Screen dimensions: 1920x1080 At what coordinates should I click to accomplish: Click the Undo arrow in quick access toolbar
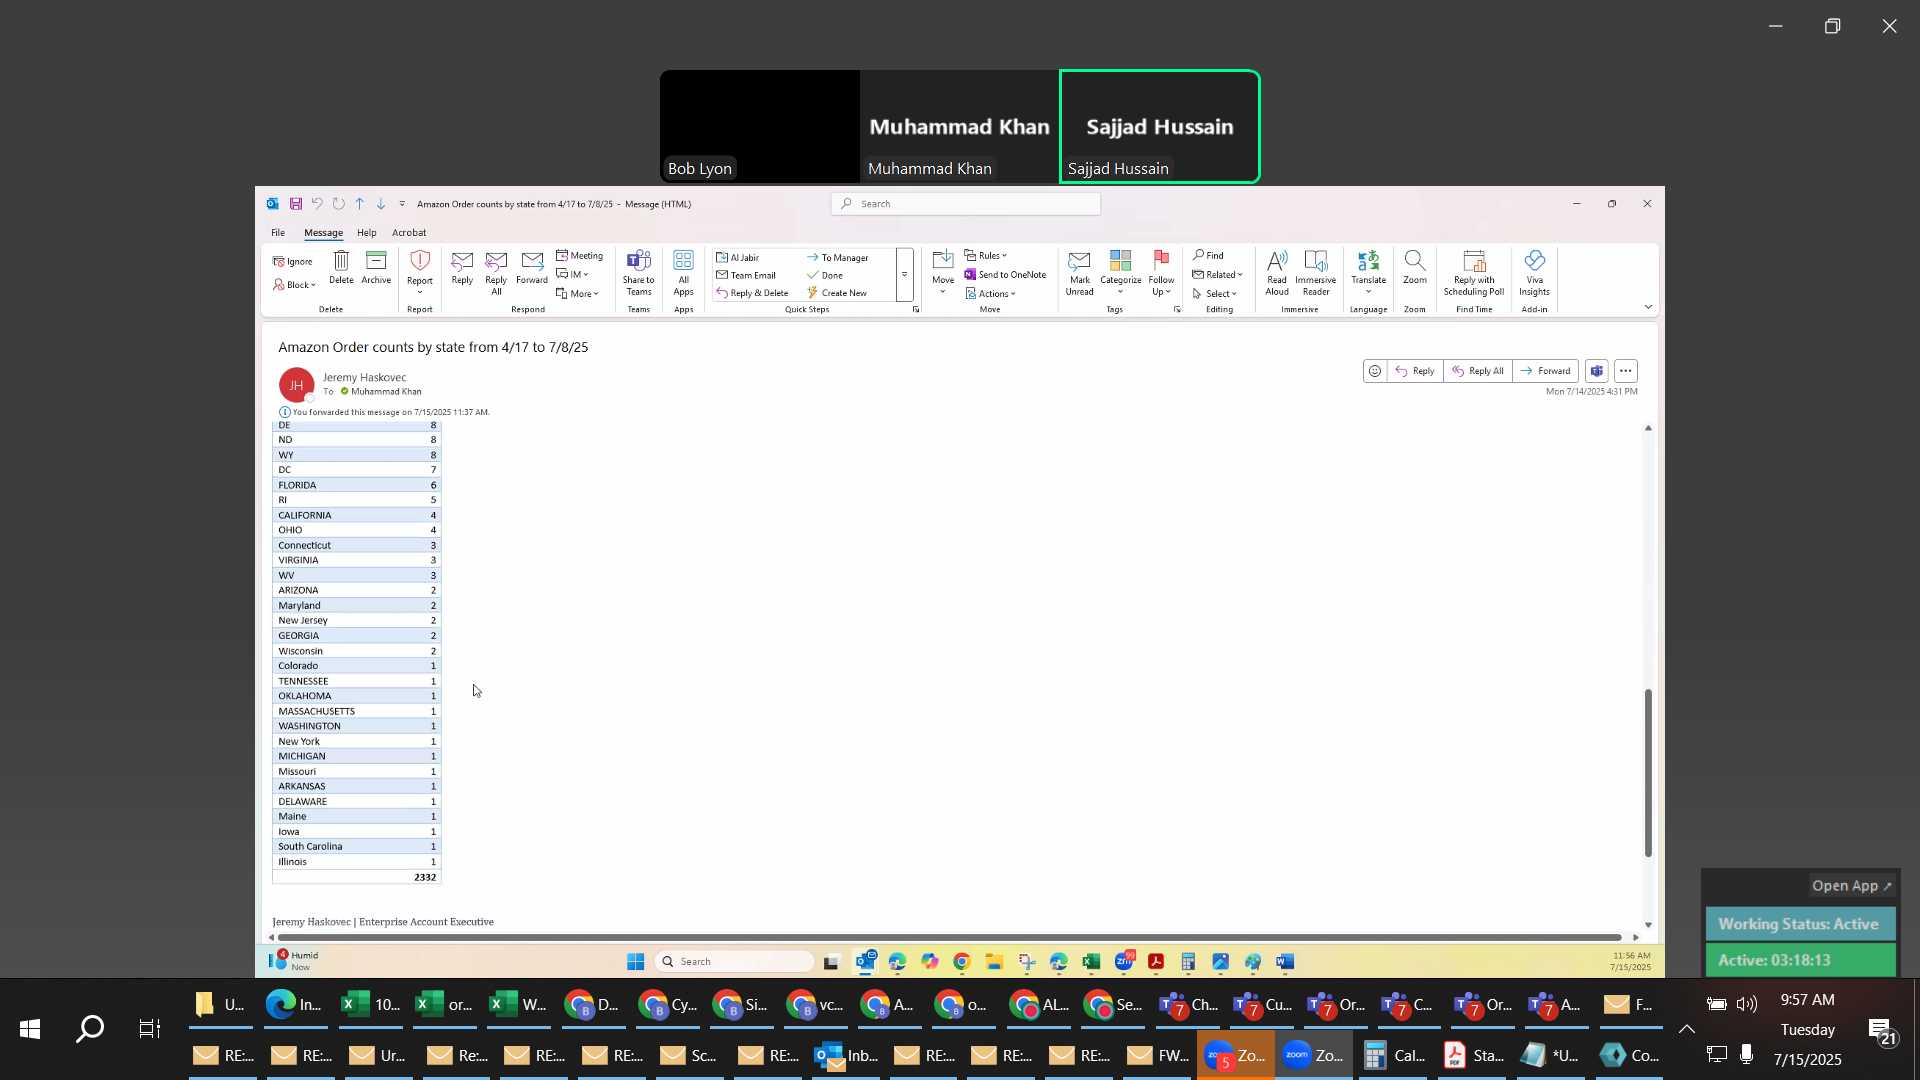click(317, 204)
